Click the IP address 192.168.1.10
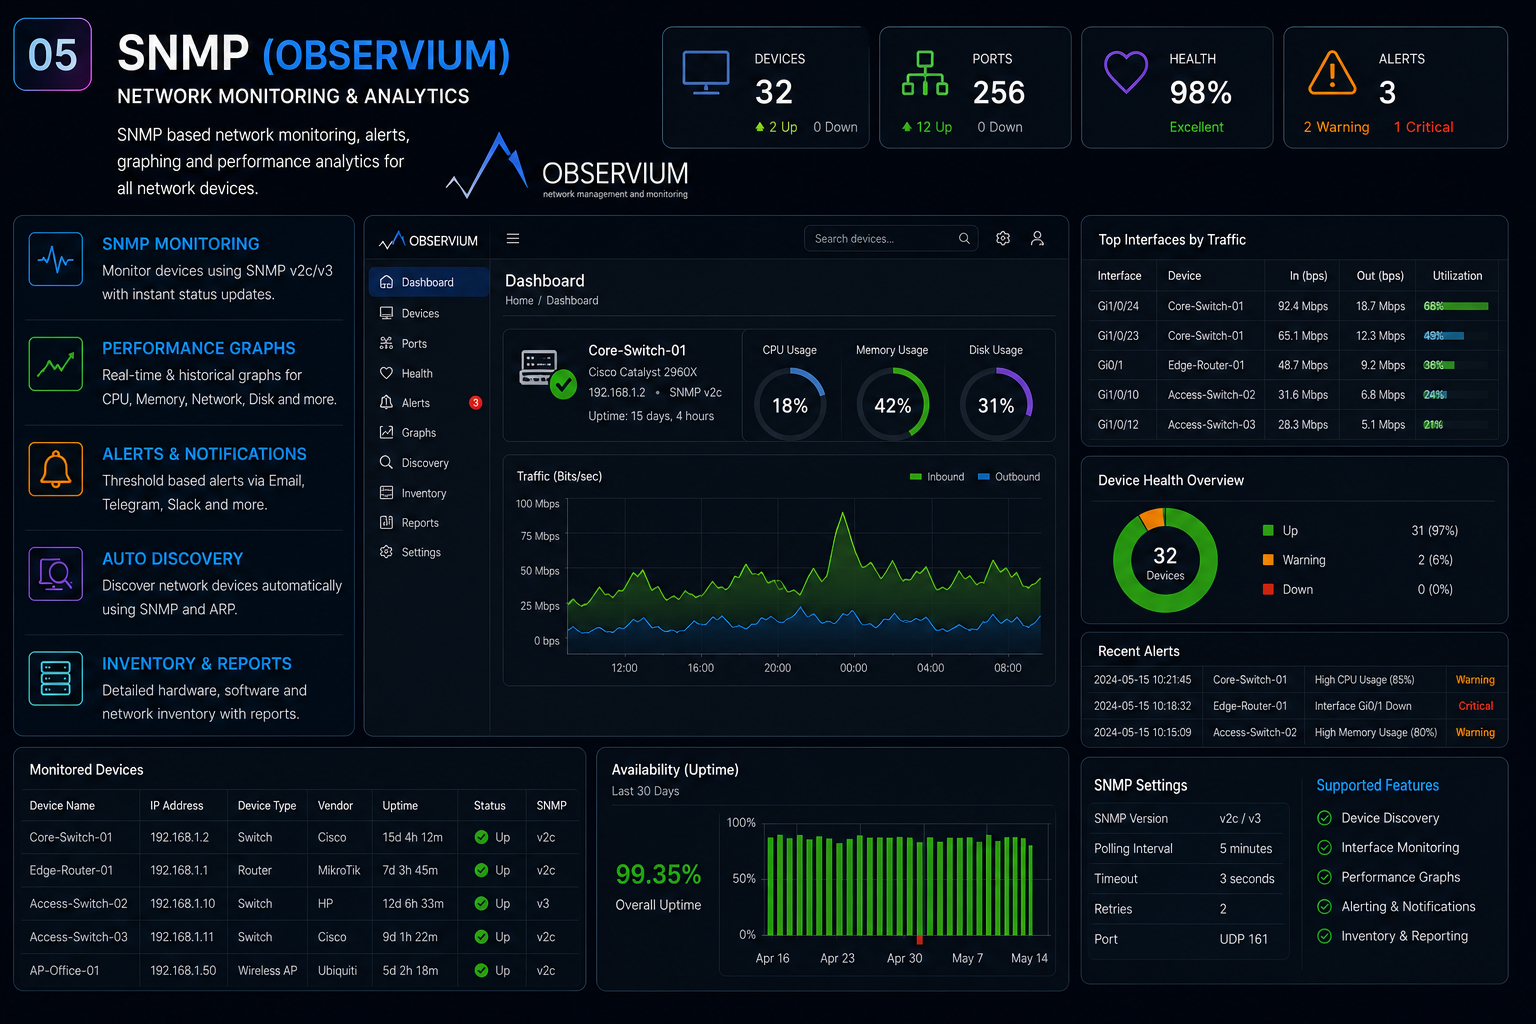1536x1024 pixels. [x=183, y=904]
